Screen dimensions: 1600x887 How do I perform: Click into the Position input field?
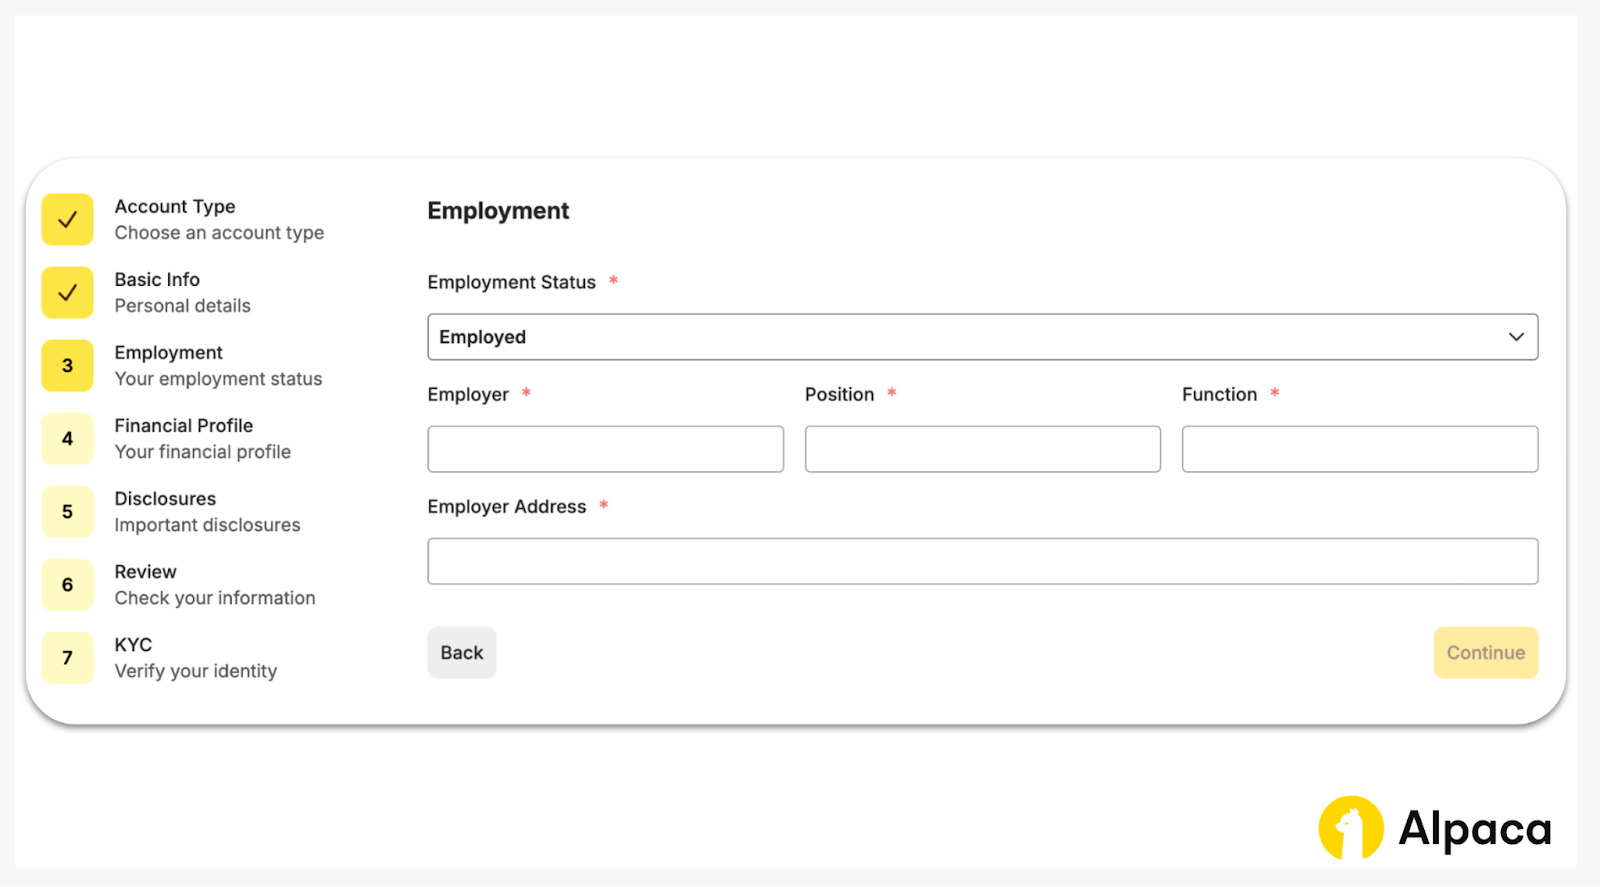point(982,449)
